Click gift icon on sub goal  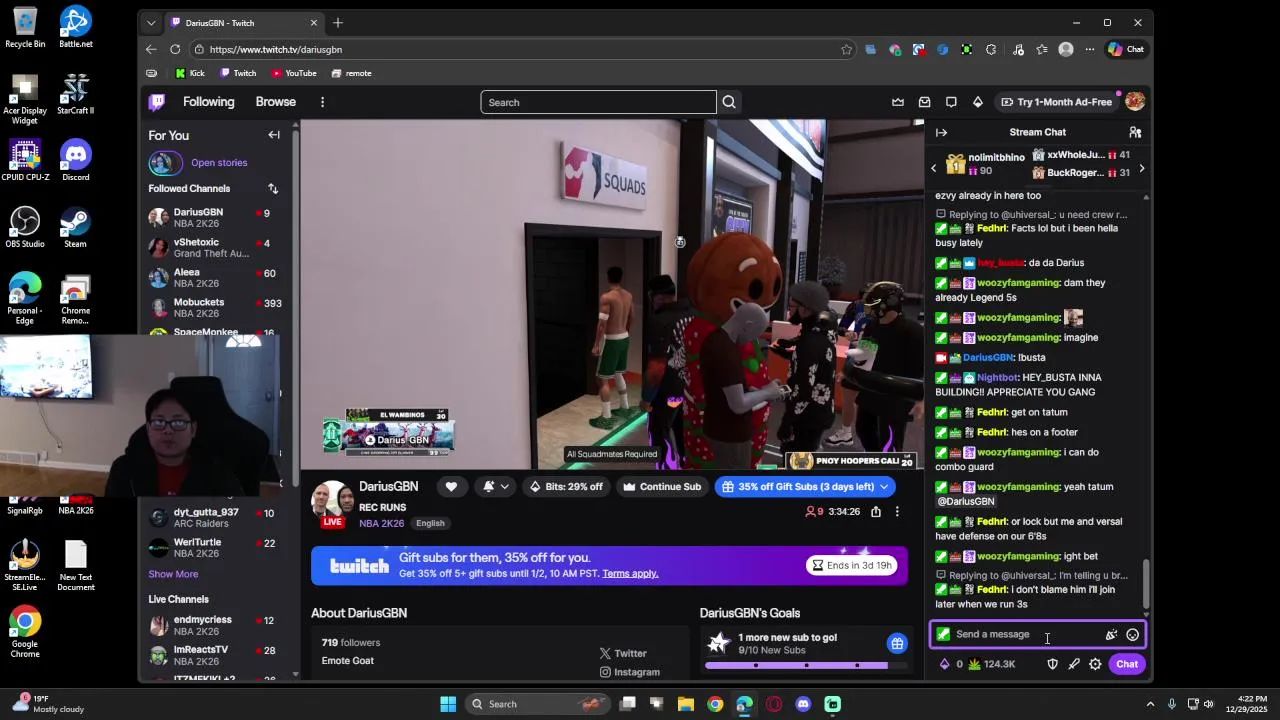(897, 643)
